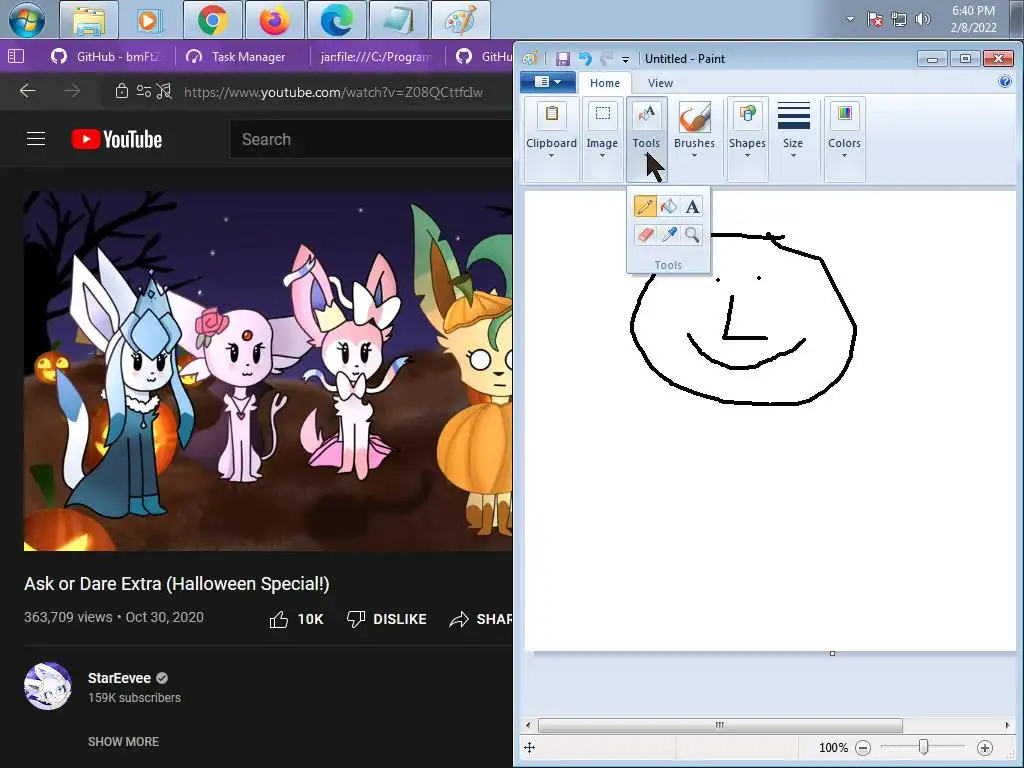
Task: Click zoom out minus button in Paint
Action: coord(863,748)
